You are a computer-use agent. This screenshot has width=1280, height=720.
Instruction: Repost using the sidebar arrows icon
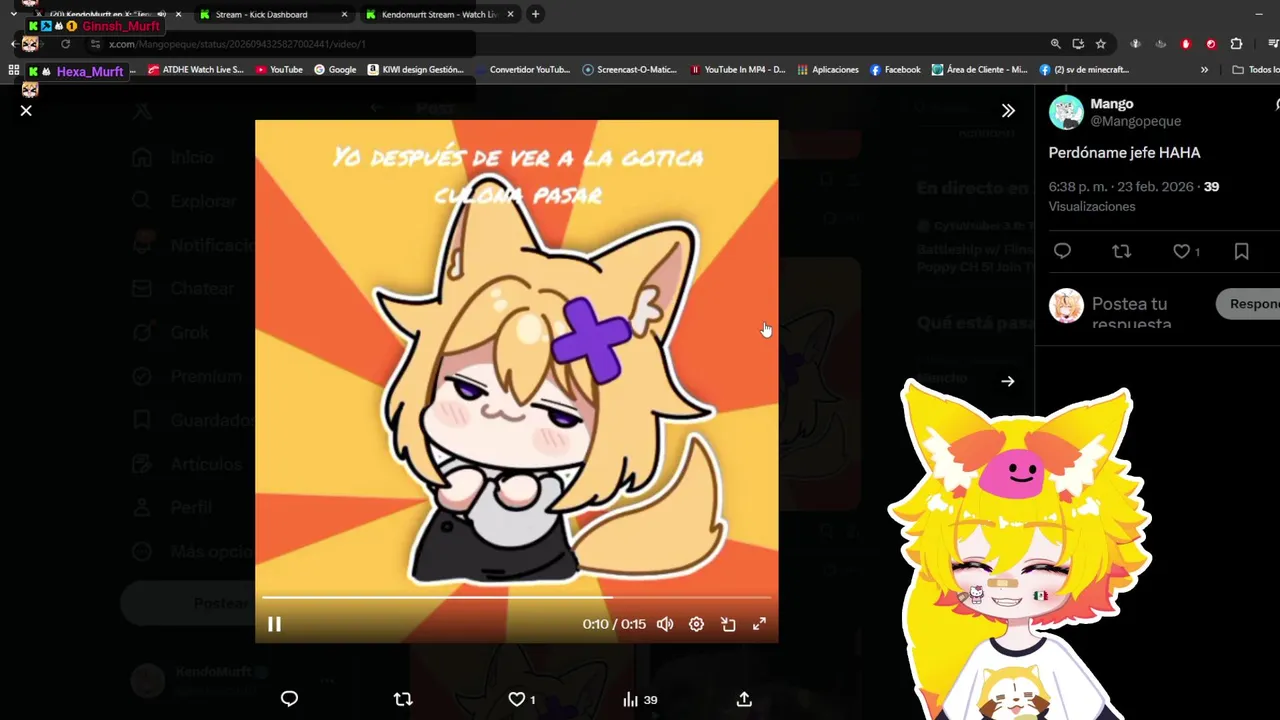tap(1122, 252)
